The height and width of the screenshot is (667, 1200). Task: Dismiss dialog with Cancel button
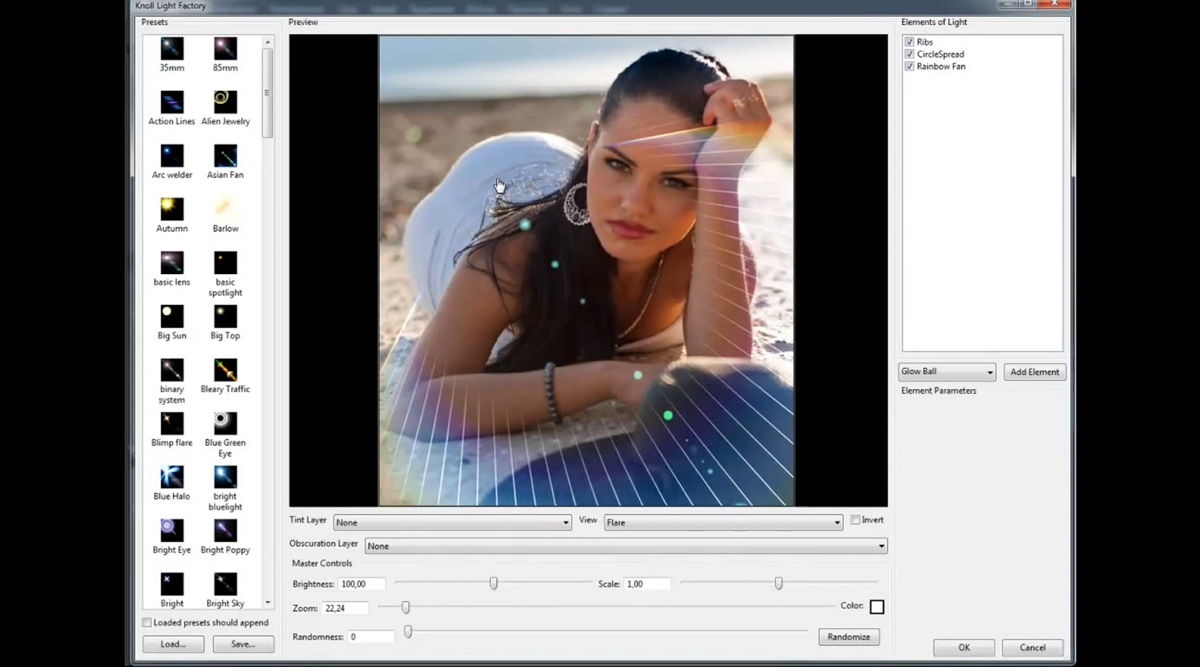coord(1032,647)
